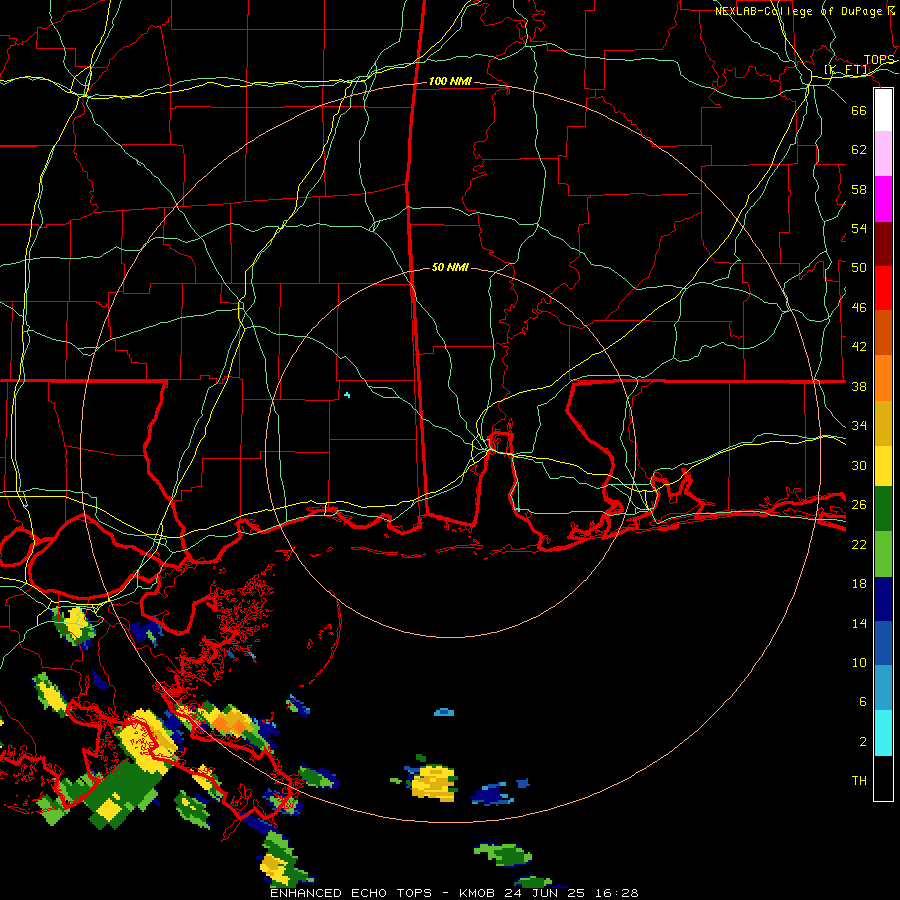Click the dark red (maroon) legend swatch
This screenshot has height=900, width=900.
pos(883,244)
